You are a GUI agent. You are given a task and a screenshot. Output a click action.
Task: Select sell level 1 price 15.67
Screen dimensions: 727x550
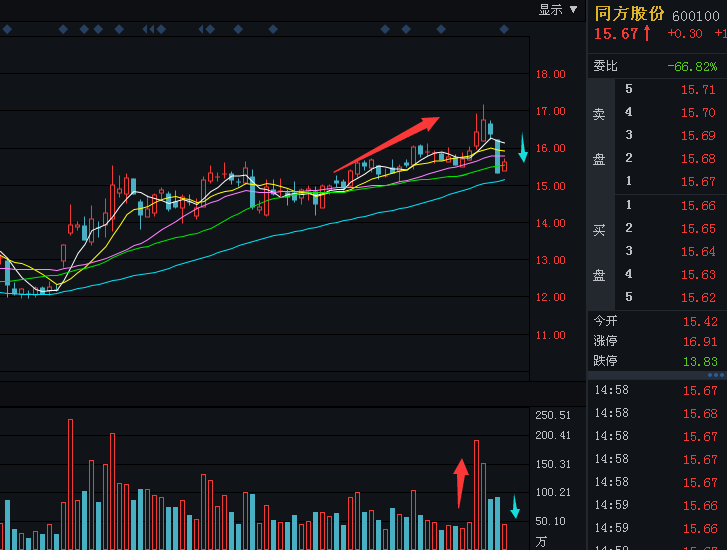[x=698, y=181]
